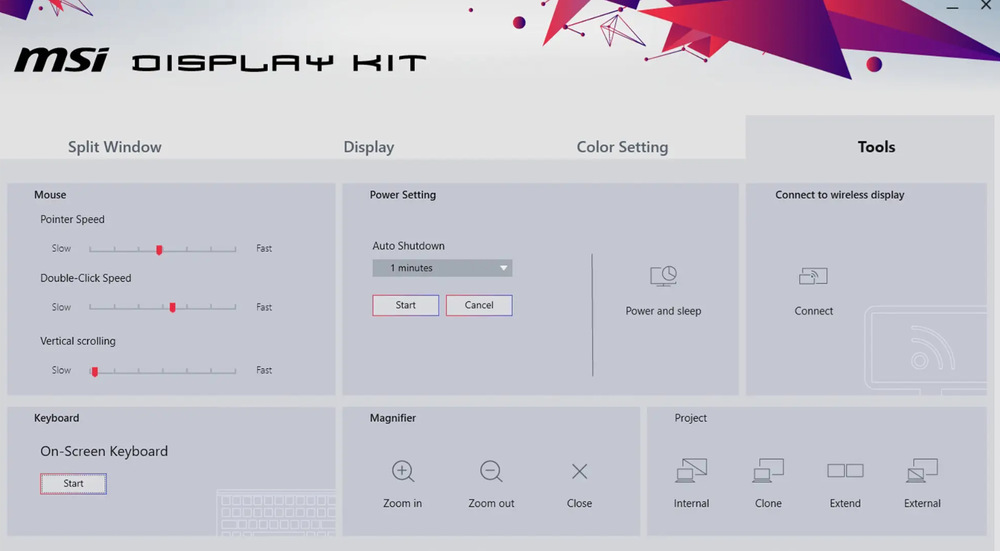
Task: Select External projection mode icon
Action: click(922, 471)
